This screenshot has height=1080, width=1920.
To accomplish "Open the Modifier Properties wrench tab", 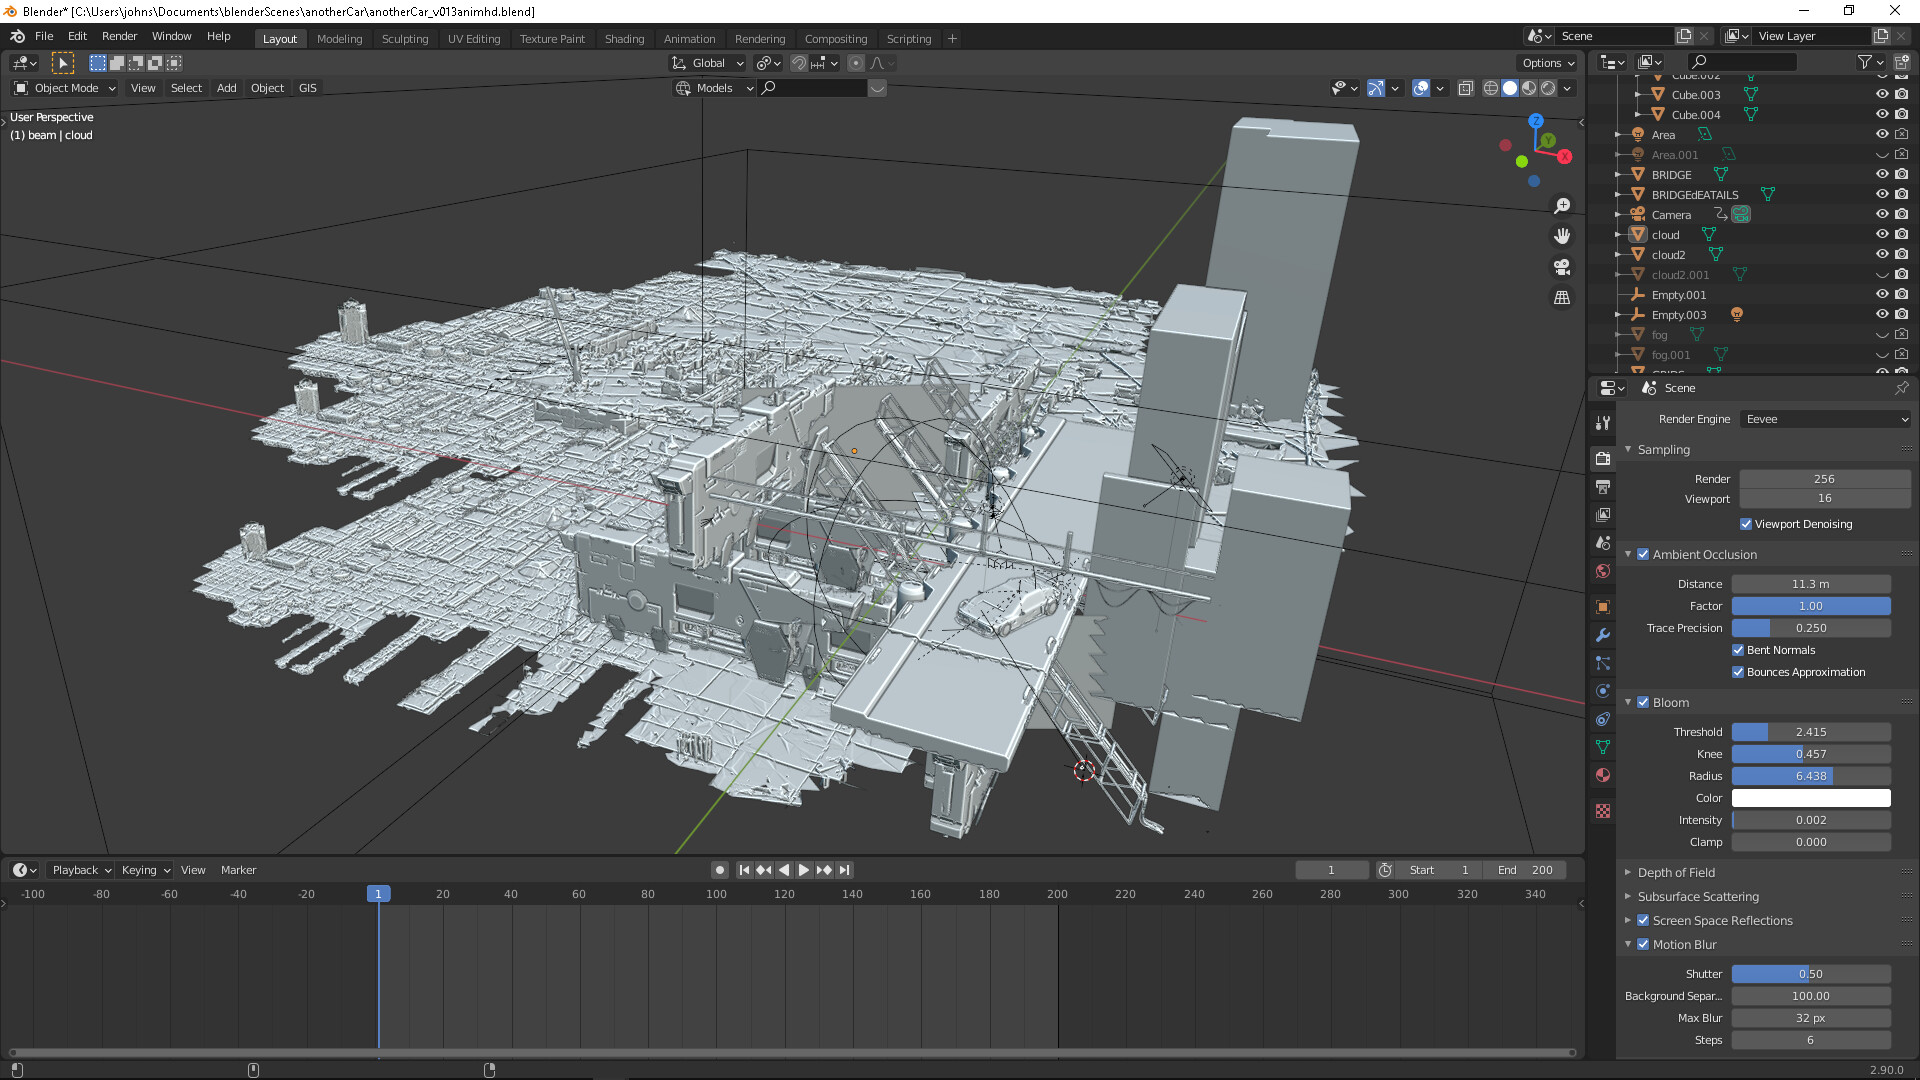I will tap(1603, 635).
